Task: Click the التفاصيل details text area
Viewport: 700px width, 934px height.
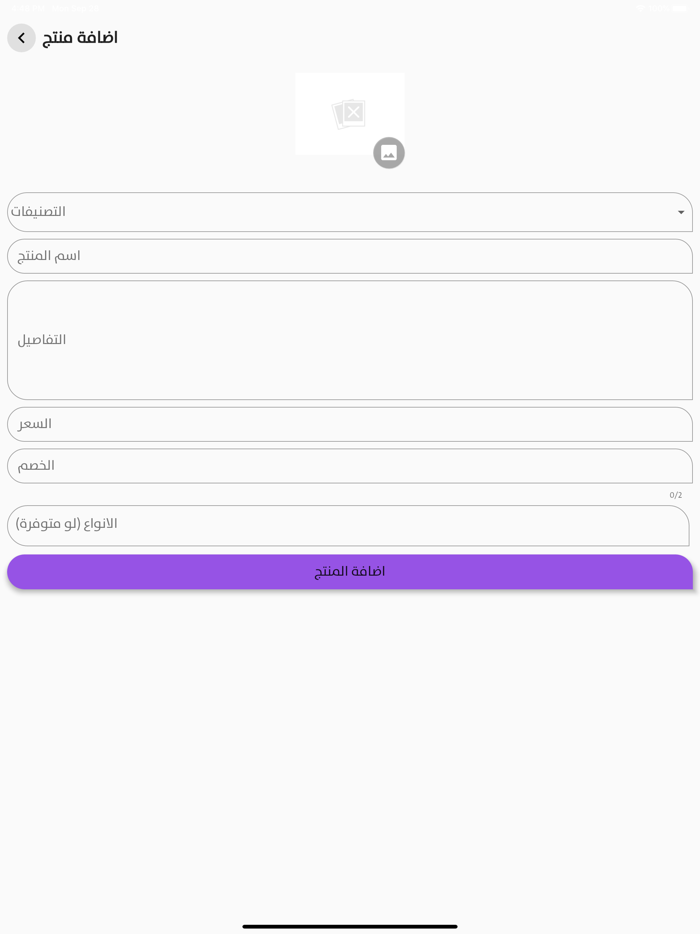Action: (350, 340)
